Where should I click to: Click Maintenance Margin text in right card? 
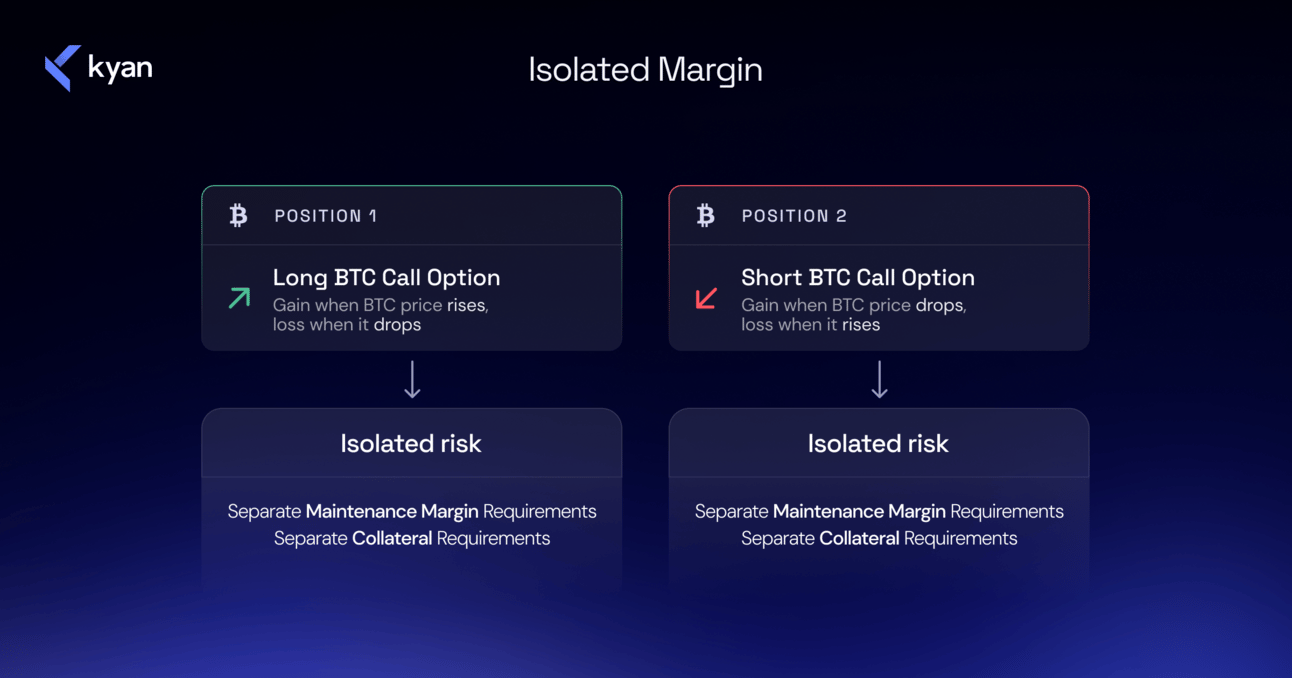point(859,511)
